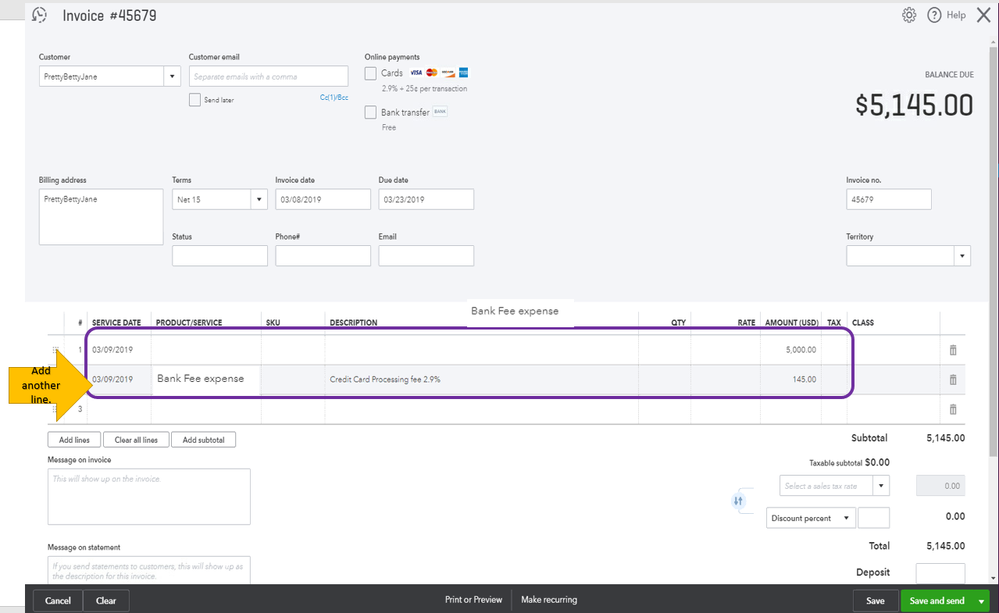Delete the Bank Fee expense line

click(952, 380)
